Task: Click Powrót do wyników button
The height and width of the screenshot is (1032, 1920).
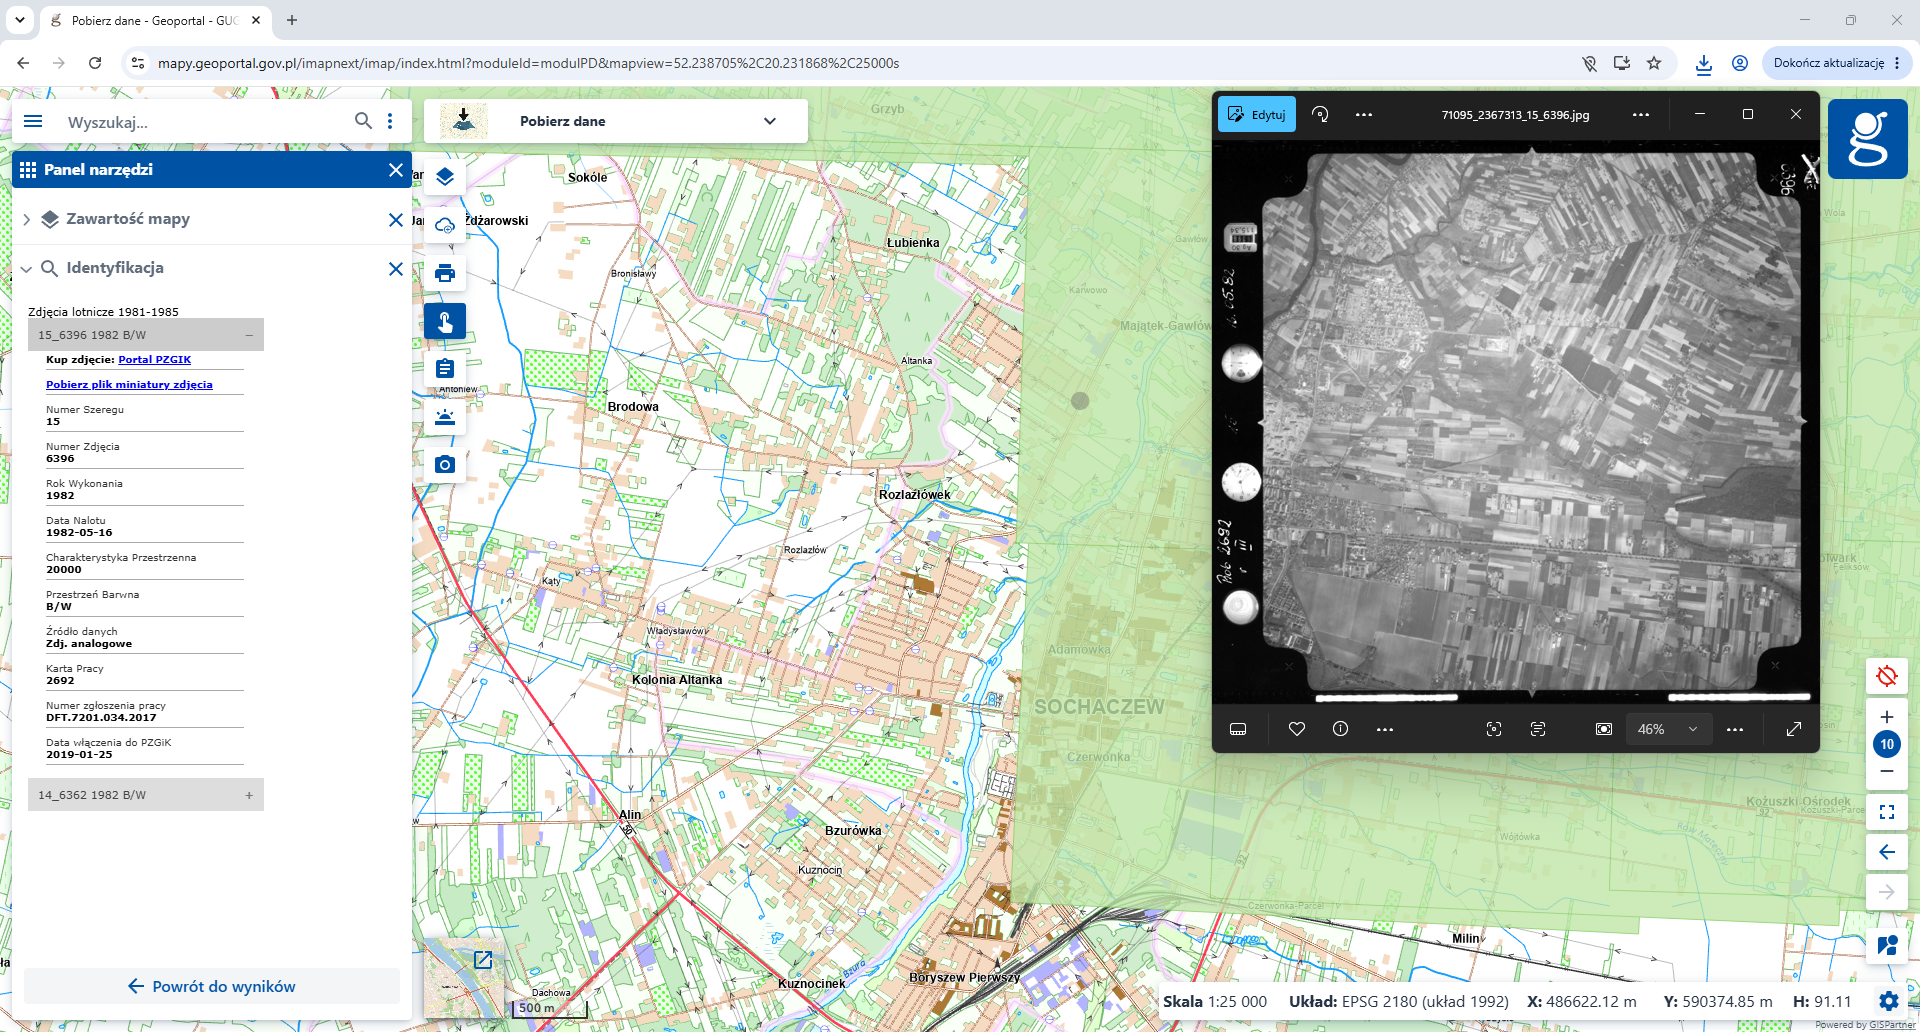Action: coord(212,986)
